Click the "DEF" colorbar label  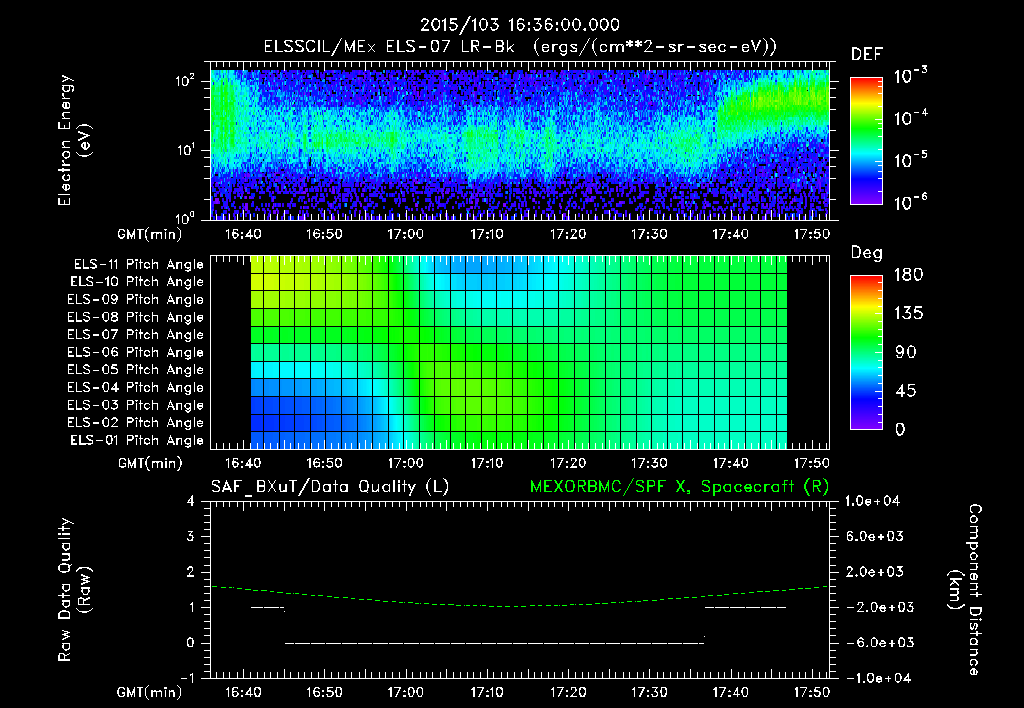tap(867, 55)
